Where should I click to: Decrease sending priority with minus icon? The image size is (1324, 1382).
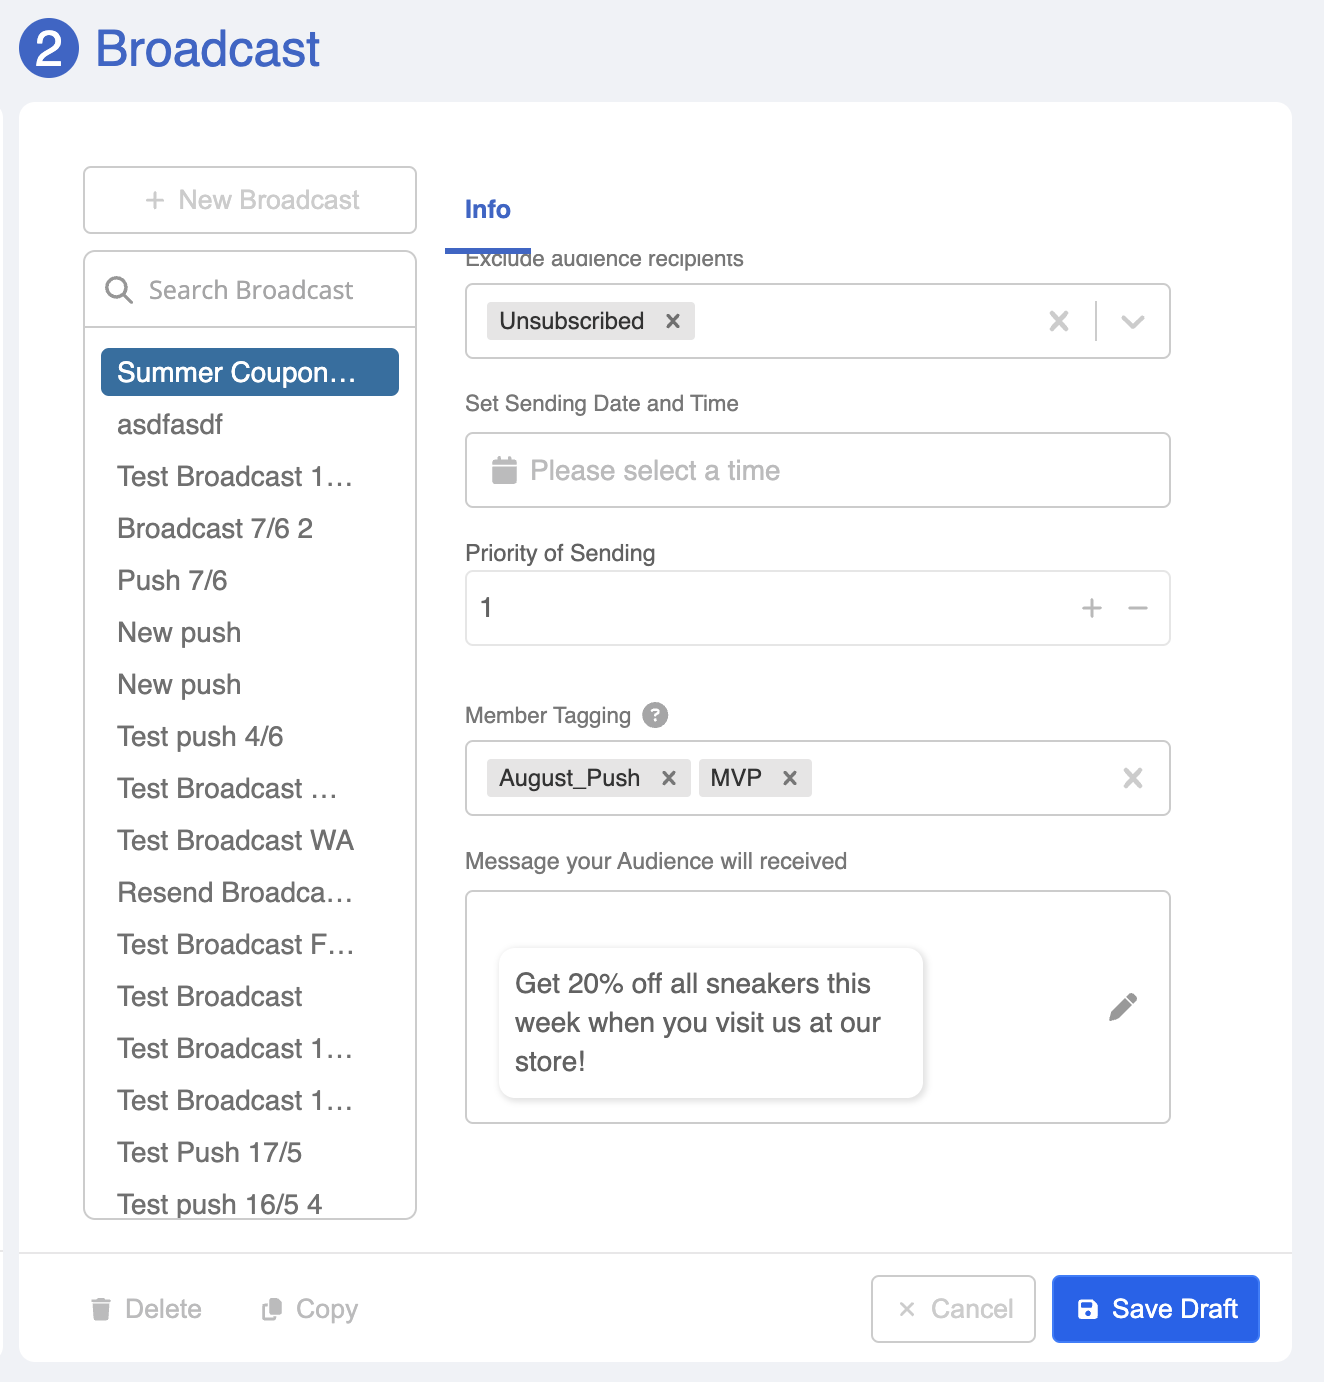click(1138, 608)
